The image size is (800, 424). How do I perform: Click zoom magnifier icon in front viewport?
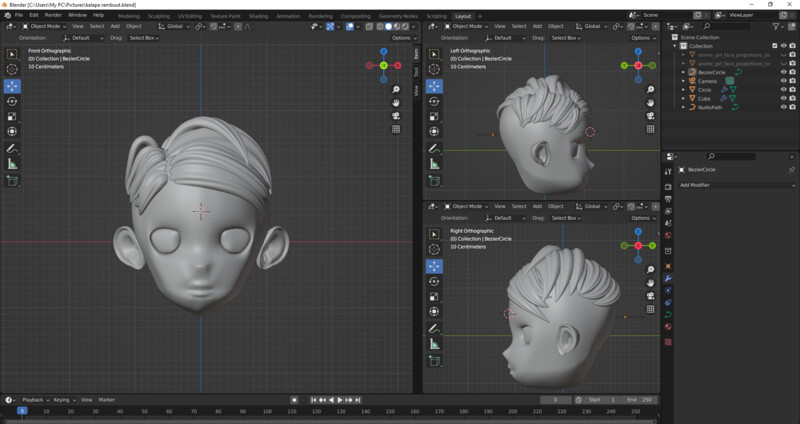[397, 89]
